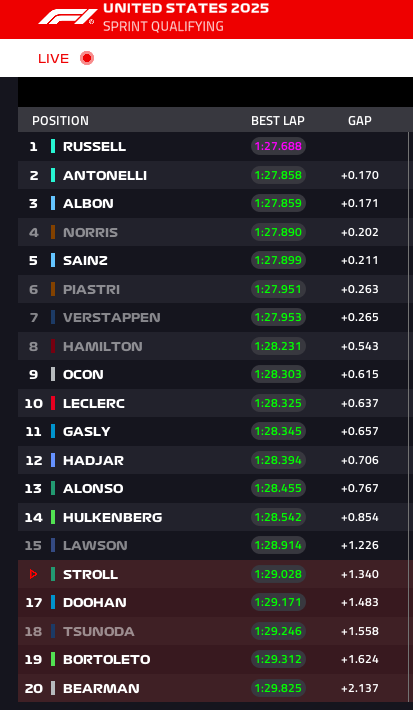
Task: Click the red LIVE indicator dot
Action: (x=87, y=58)
